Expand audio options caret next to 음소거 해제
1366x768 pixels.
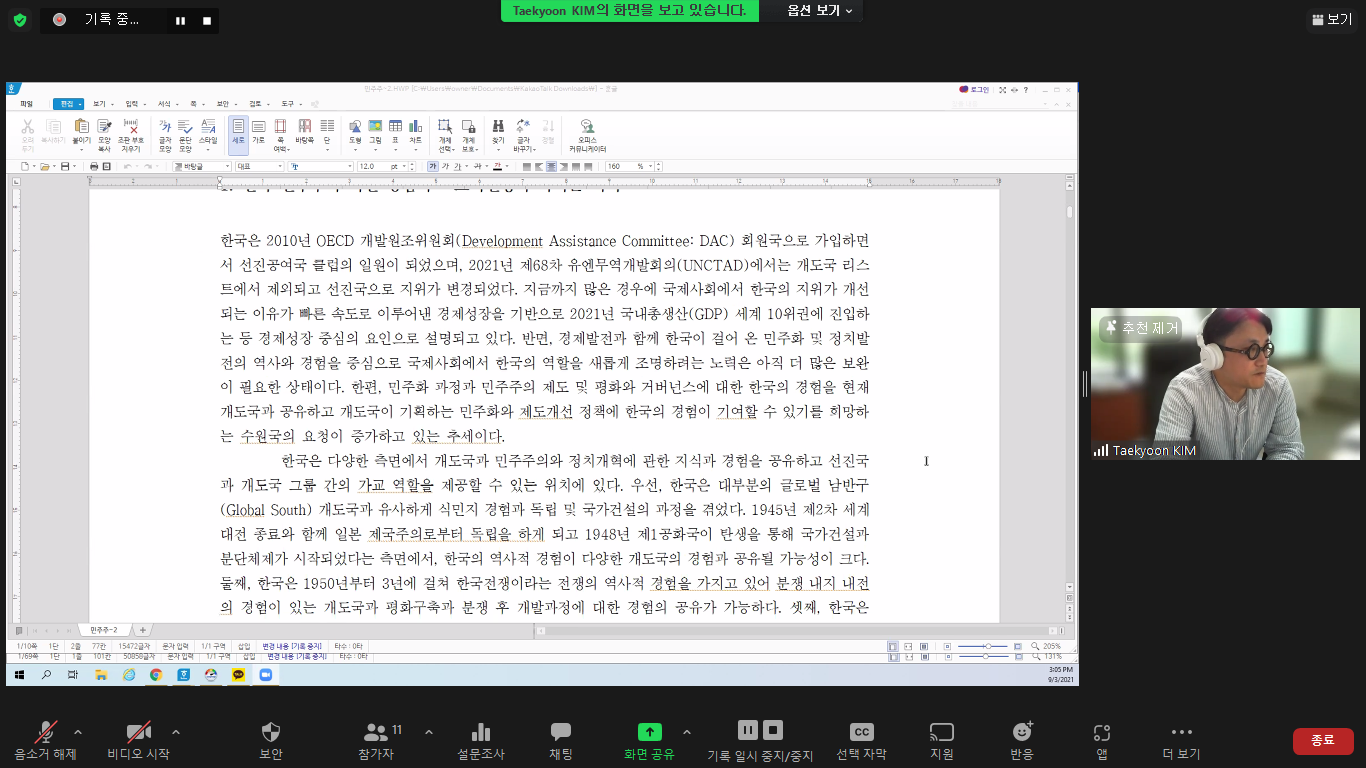79,731
